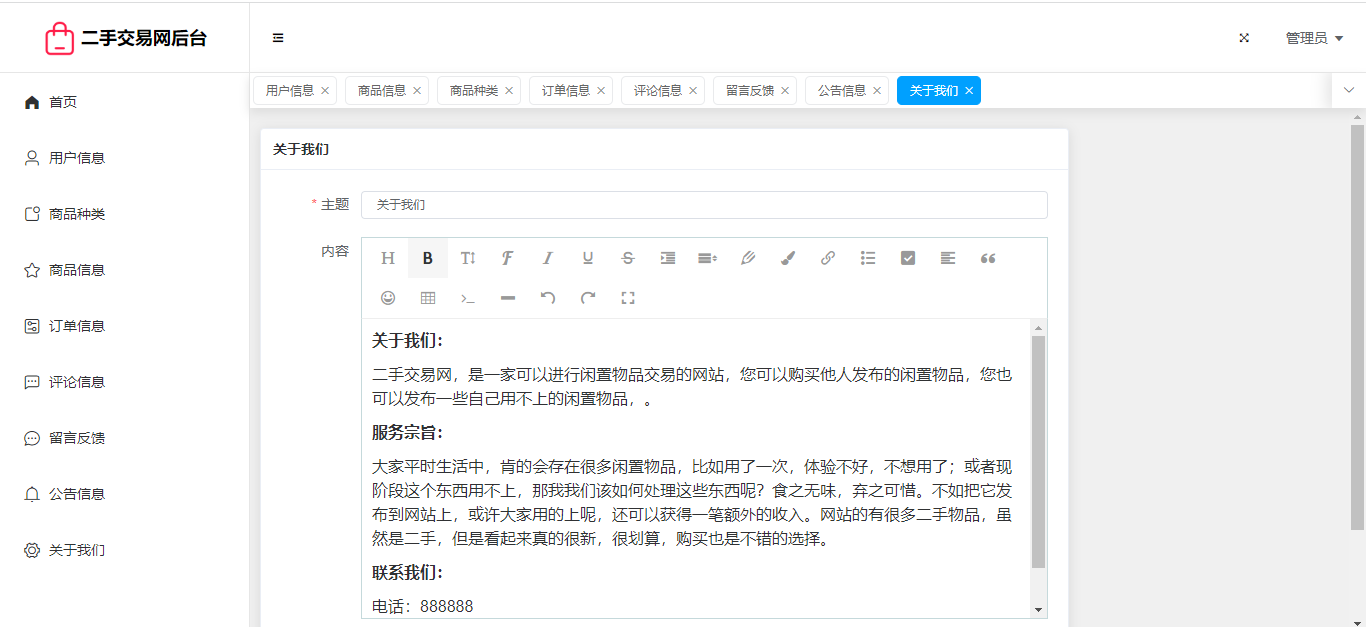The image size is (1366, 627).
Task: Toggle fullscreen editor mode
Action: pyautogui.click(x=628, y=298)
